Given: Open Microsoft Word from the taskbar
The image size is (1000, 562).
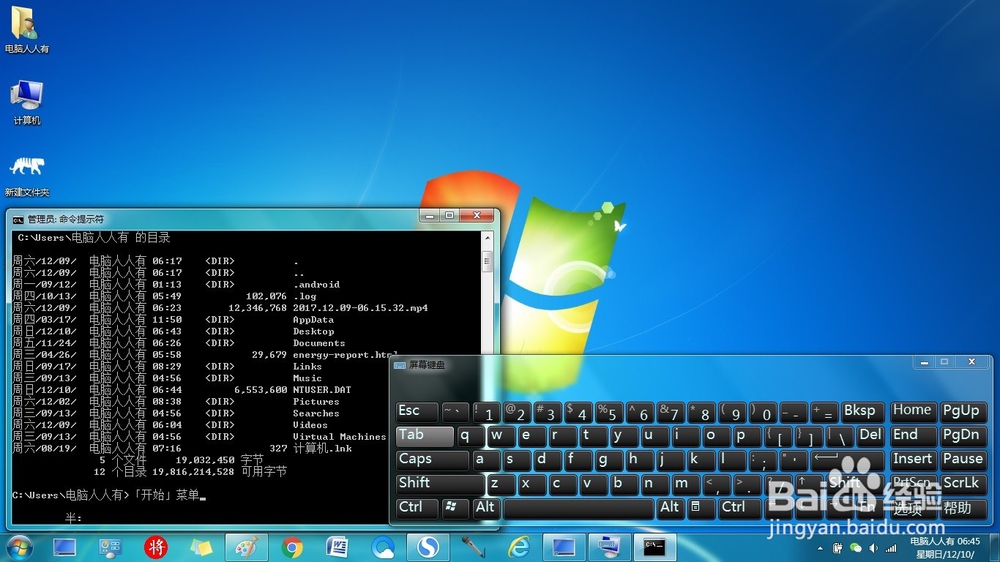Looking at the screenshot, I should point(337,547).
